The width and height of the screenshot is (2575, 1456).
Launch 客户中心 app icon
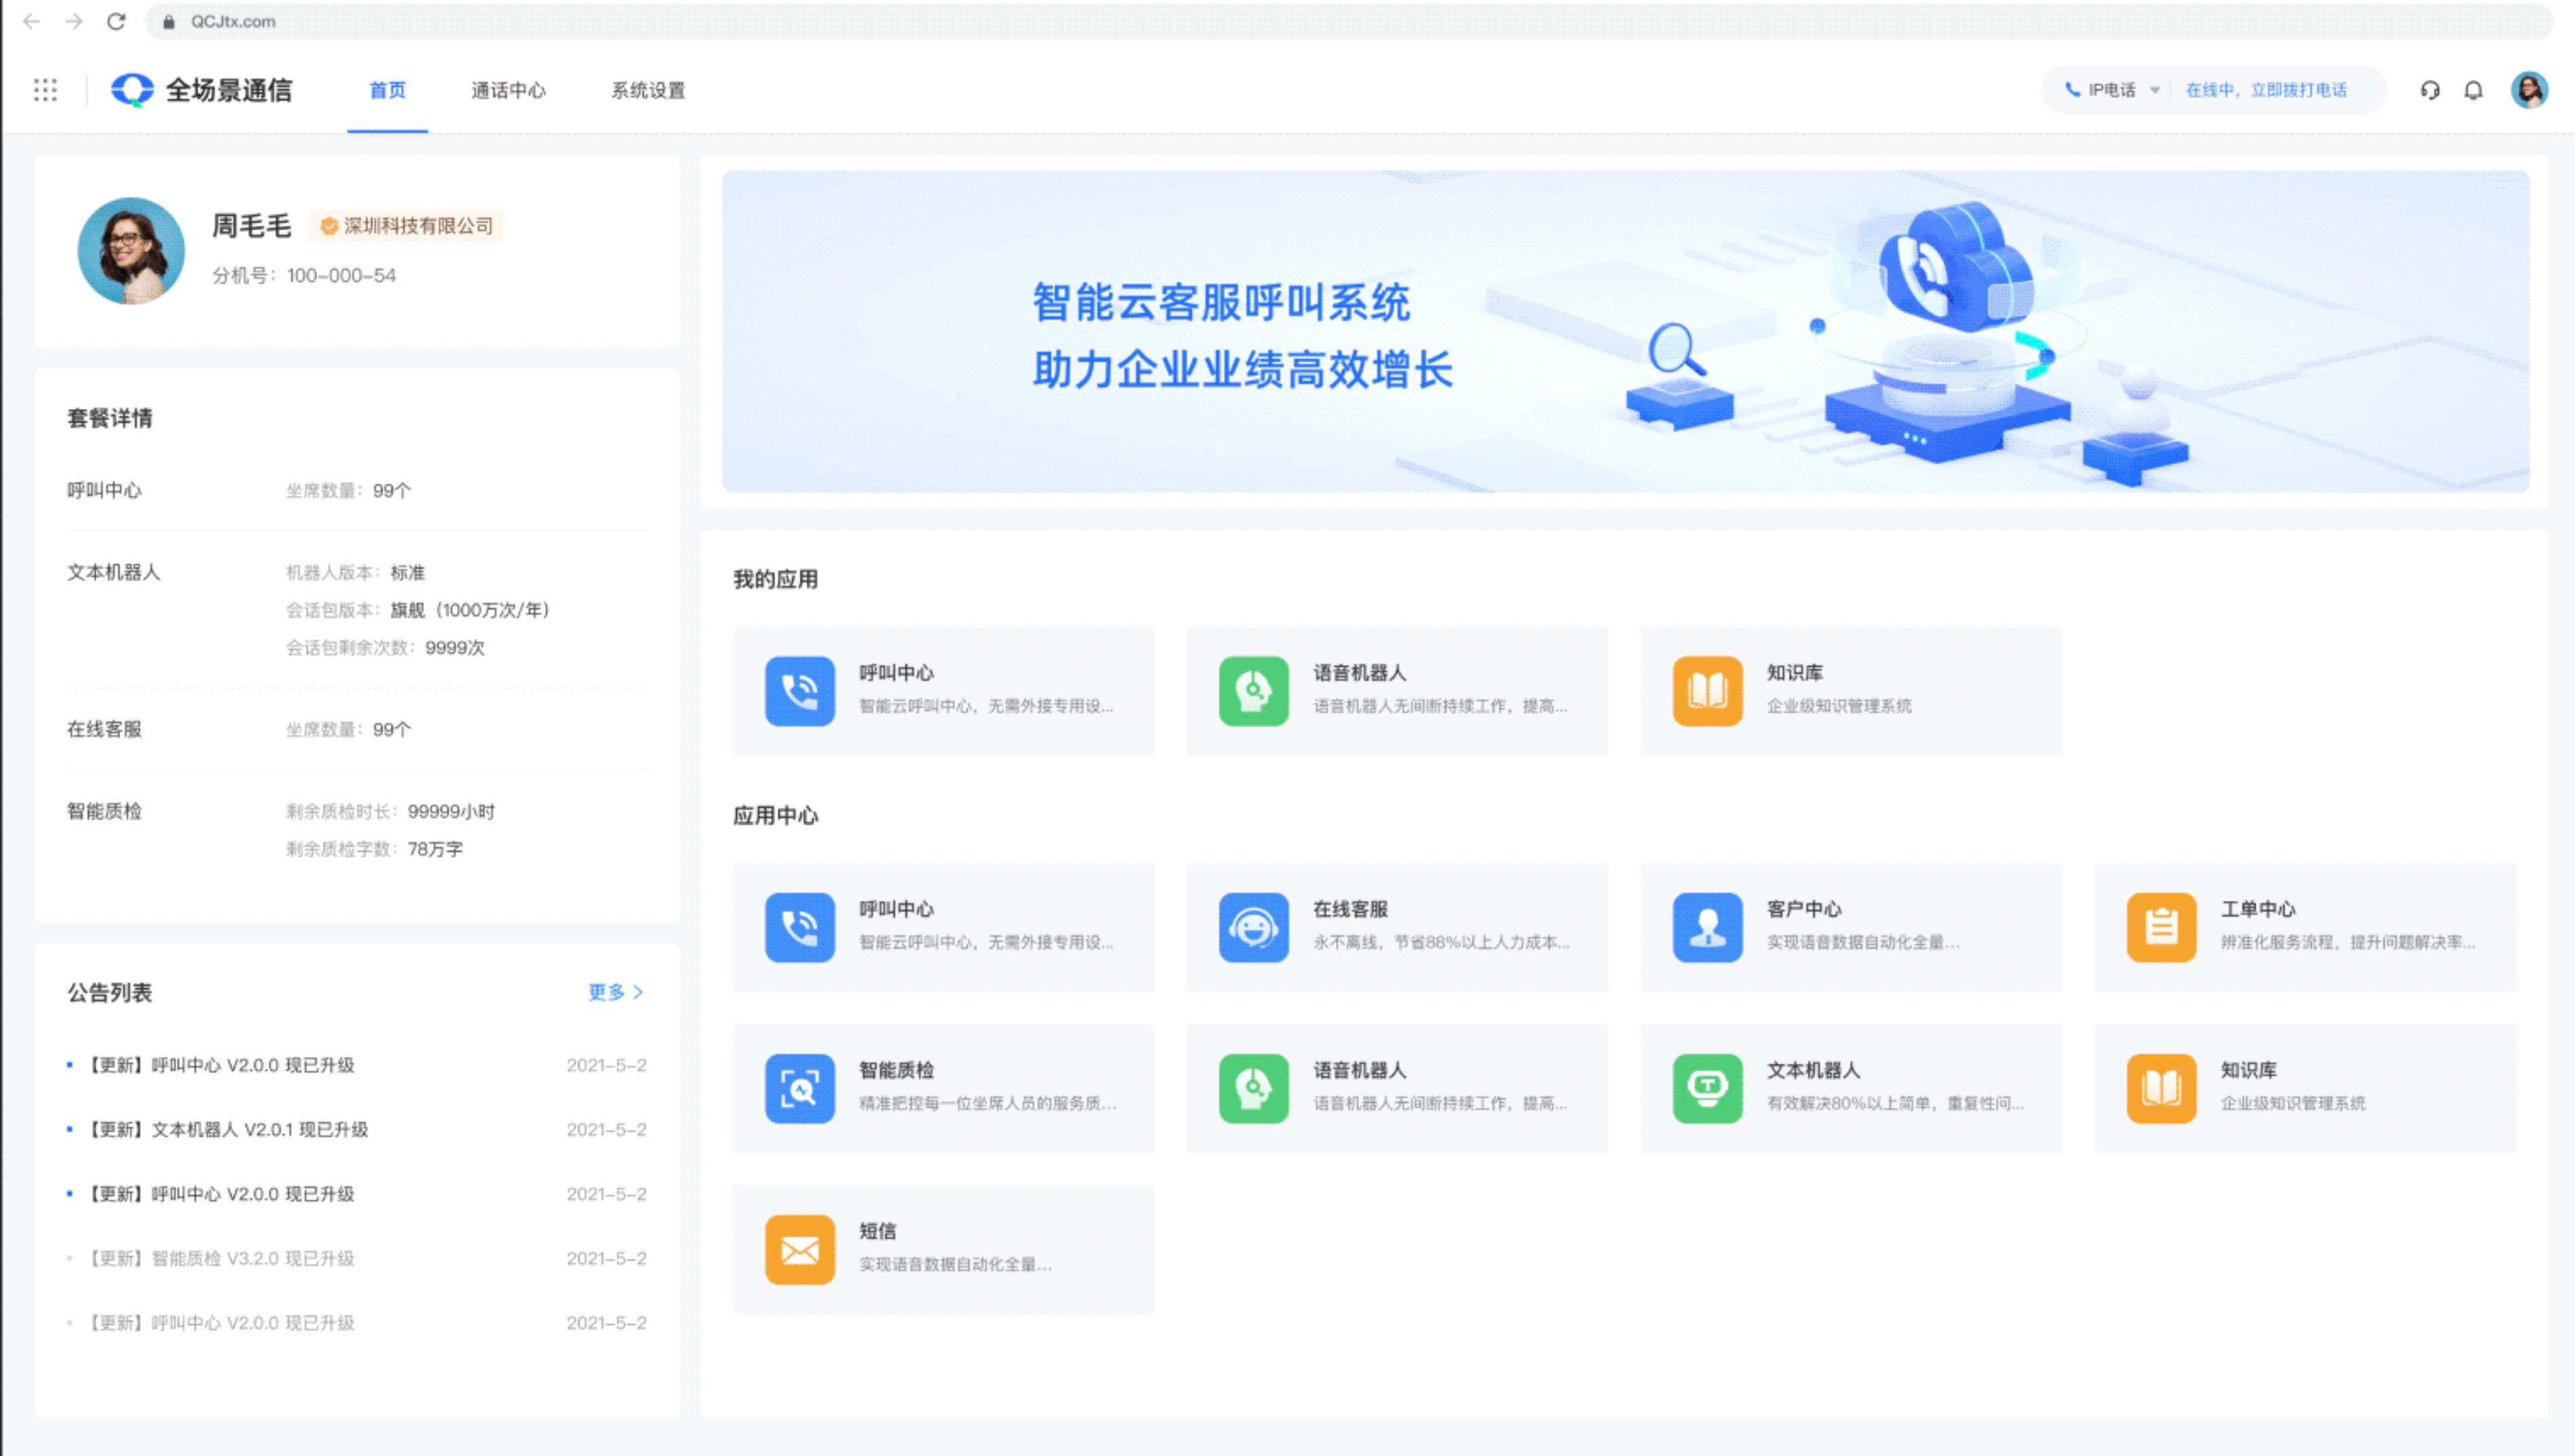(x=1707, y=927)
